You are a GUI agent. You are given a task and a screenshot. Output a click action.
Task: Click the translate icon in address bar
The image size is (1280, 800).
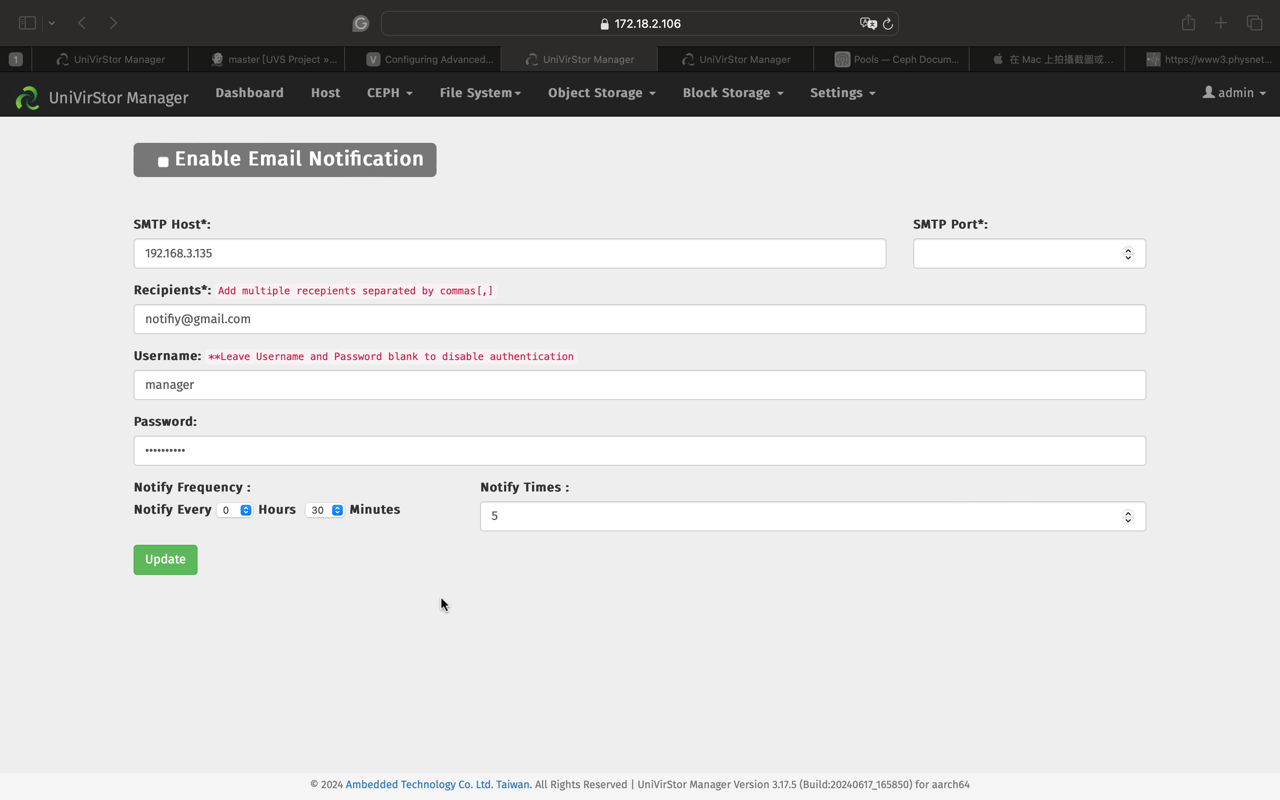[867, 24]
